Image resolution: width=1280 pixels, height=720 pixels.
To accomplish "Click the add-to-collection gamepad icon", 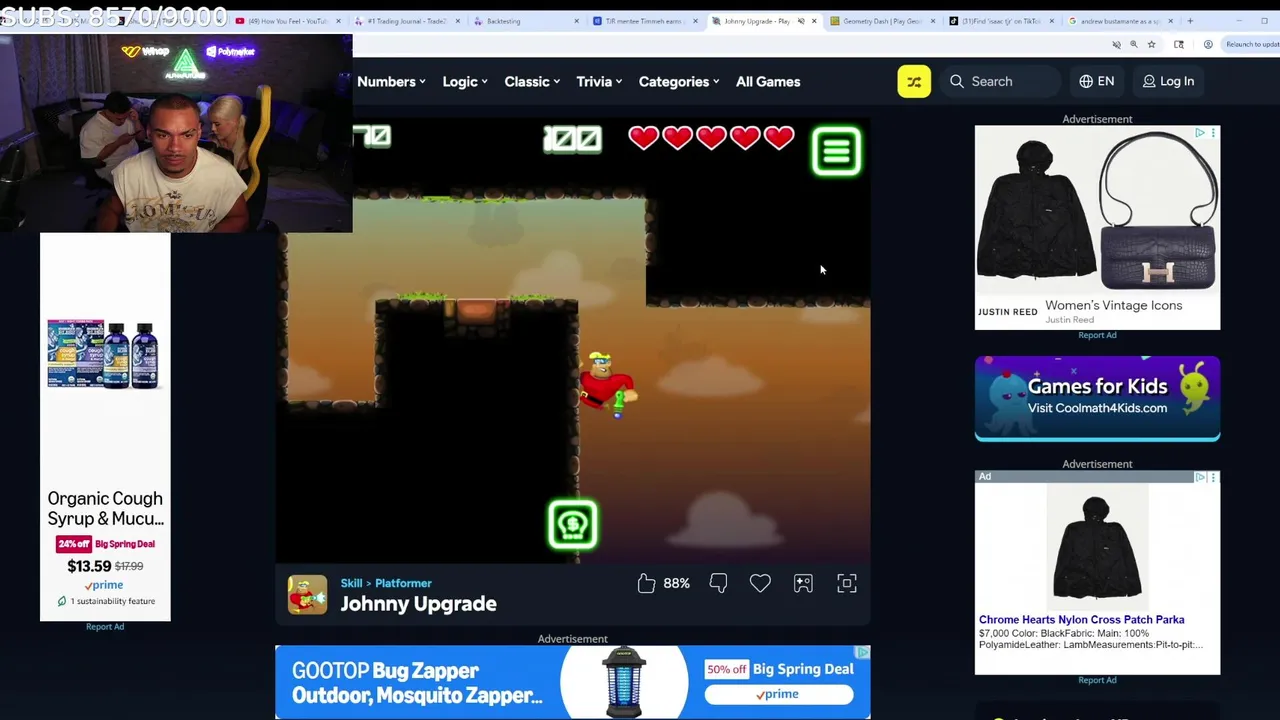I will [803, 583].
